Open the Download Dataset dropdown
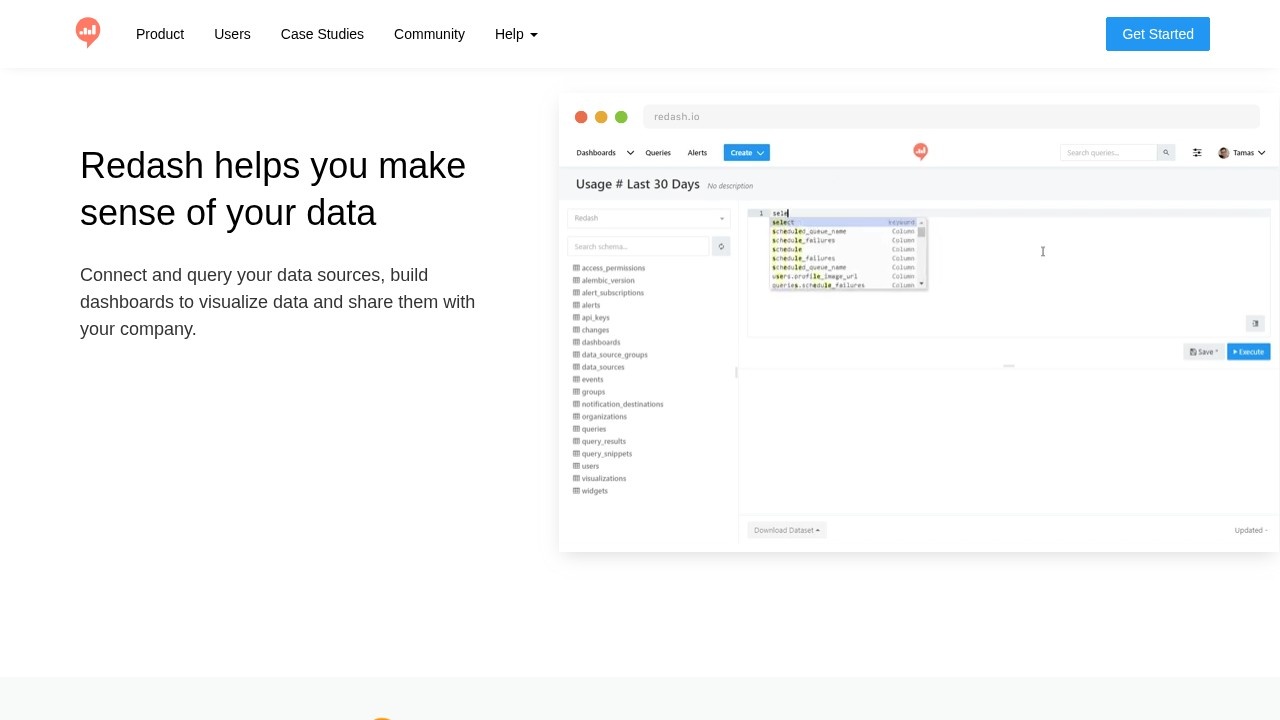1280x720 pixels. 787,530
